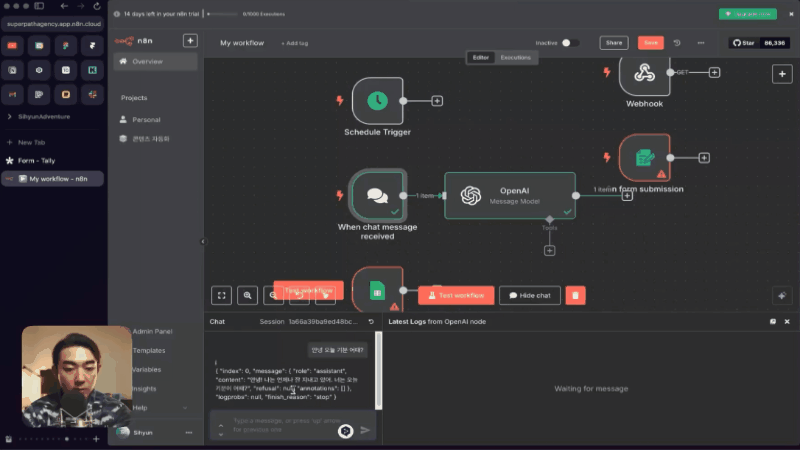
Task: Reload the browser page
Action: point(97,6)
